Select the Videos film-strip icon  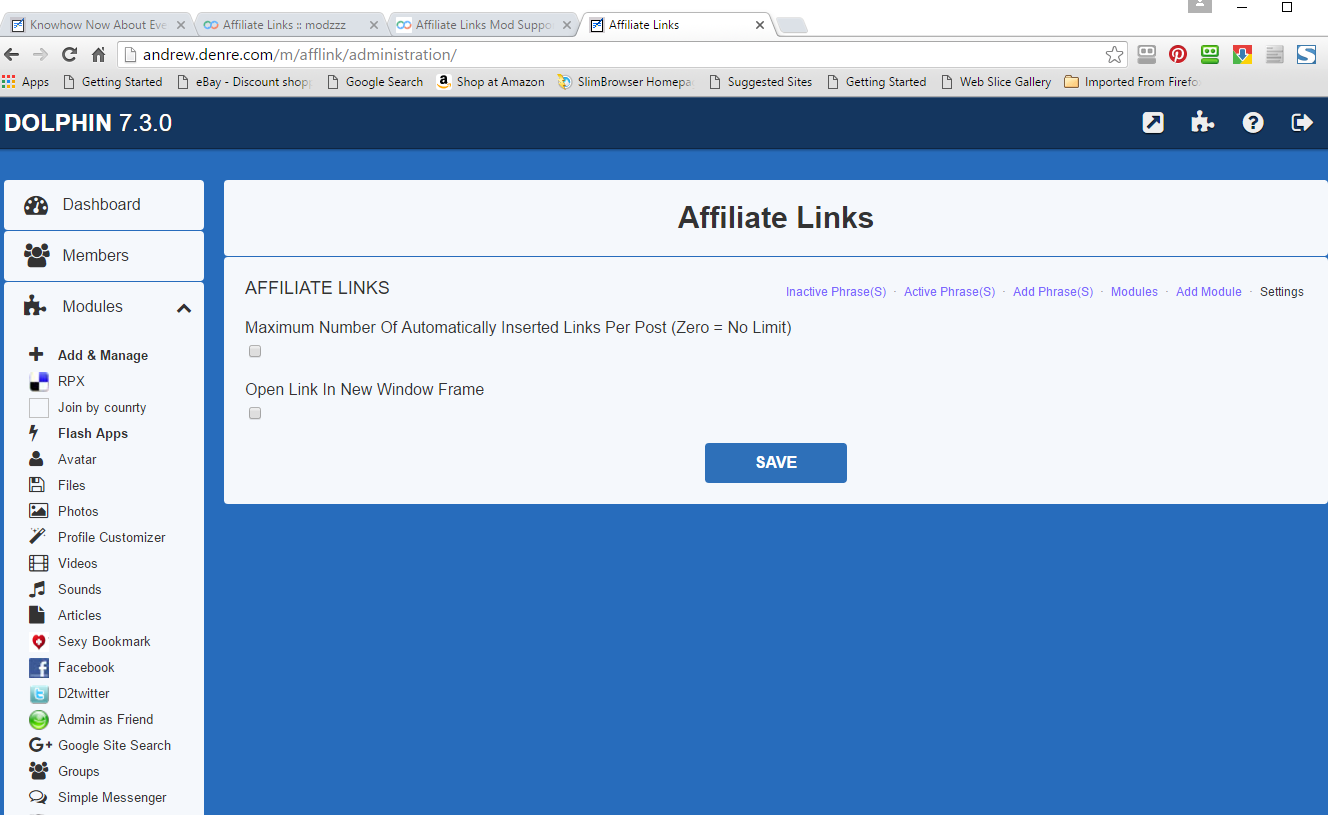38,563
